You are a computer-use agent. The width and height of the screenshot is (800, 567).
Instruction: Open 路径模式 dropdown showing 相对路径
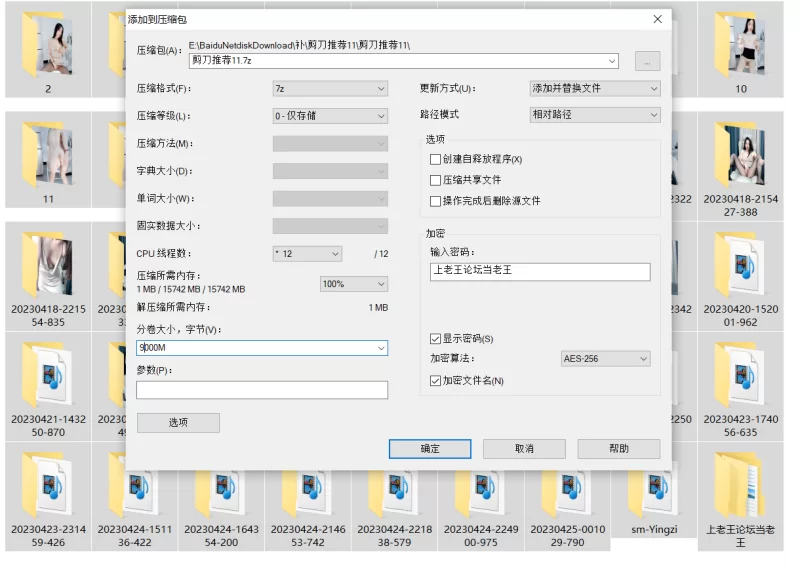click(x=595, y=115)
